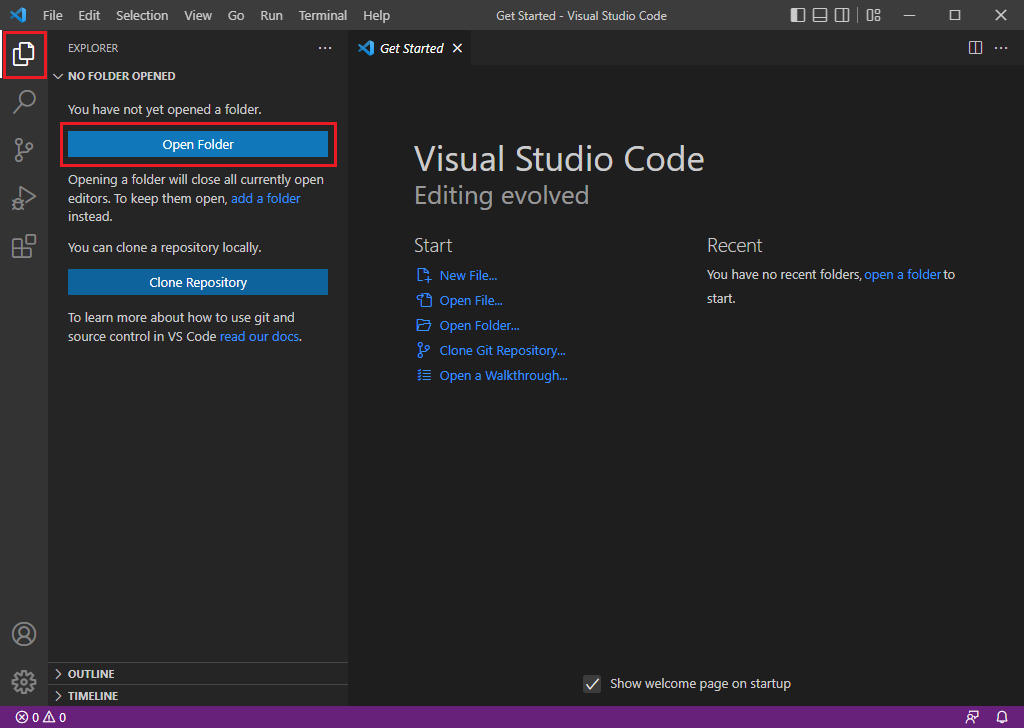Open the Extensions view icon
The height and width of the screenshot is (728, 1024).
click(x=24, y=246)
